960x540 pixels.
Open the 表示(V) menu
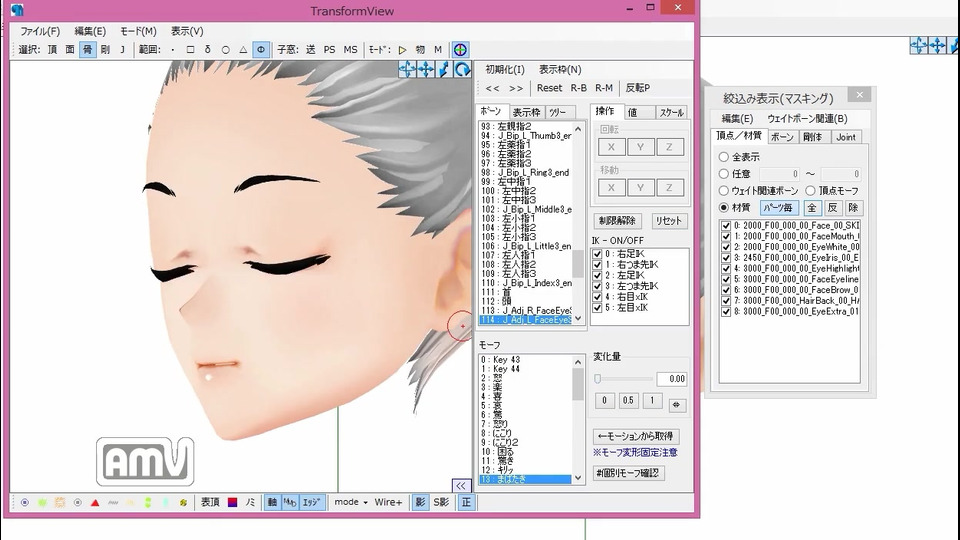click(x=186, y=31)
